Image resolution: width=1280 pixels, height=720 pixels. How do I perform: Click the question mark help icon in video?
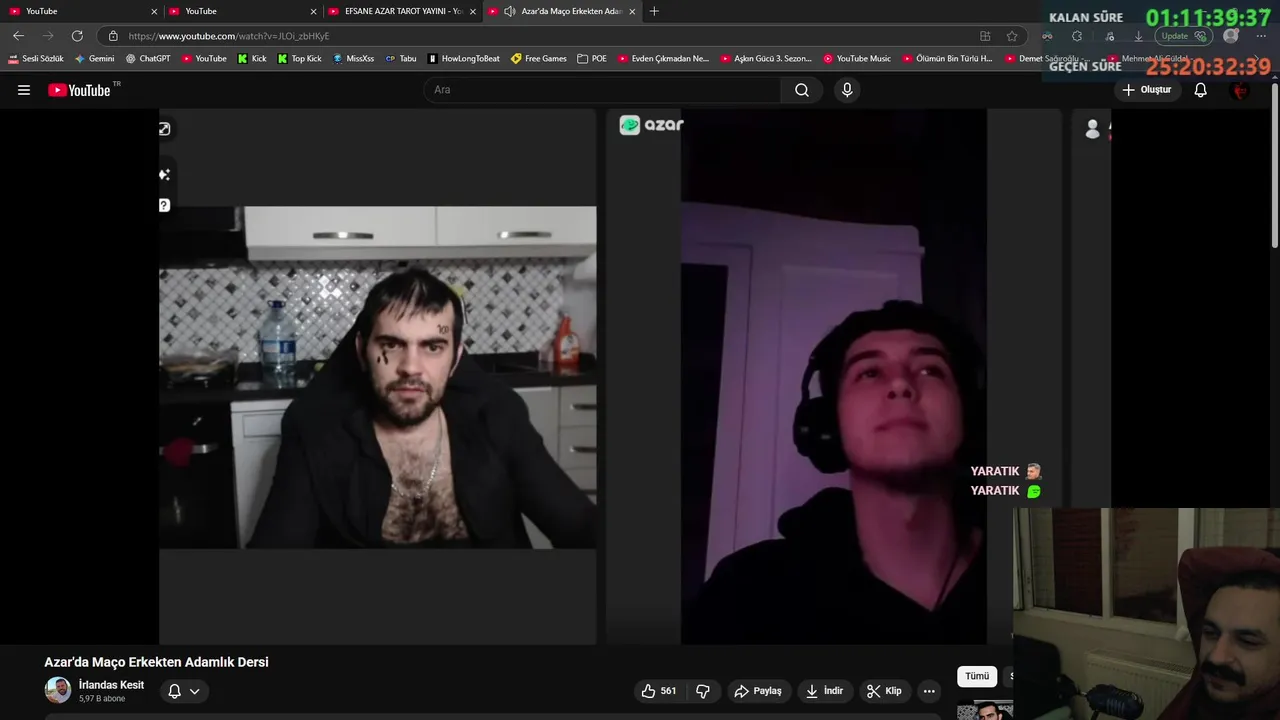click(164, 205)
